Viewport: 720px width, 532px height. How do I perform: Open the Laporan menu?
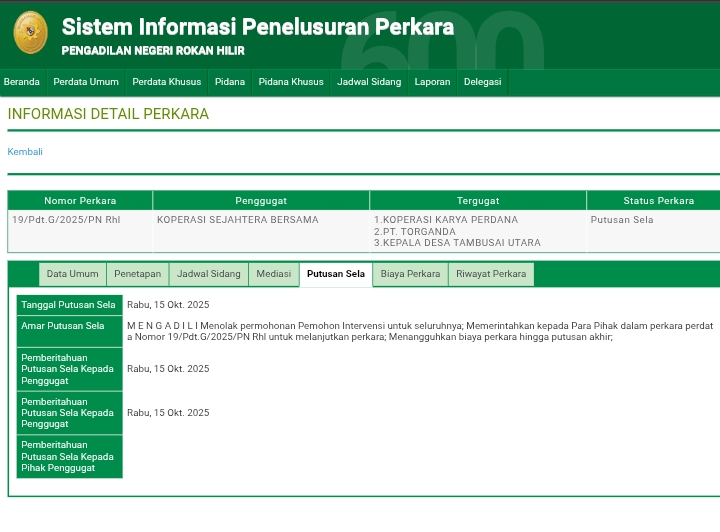[432, 82]
